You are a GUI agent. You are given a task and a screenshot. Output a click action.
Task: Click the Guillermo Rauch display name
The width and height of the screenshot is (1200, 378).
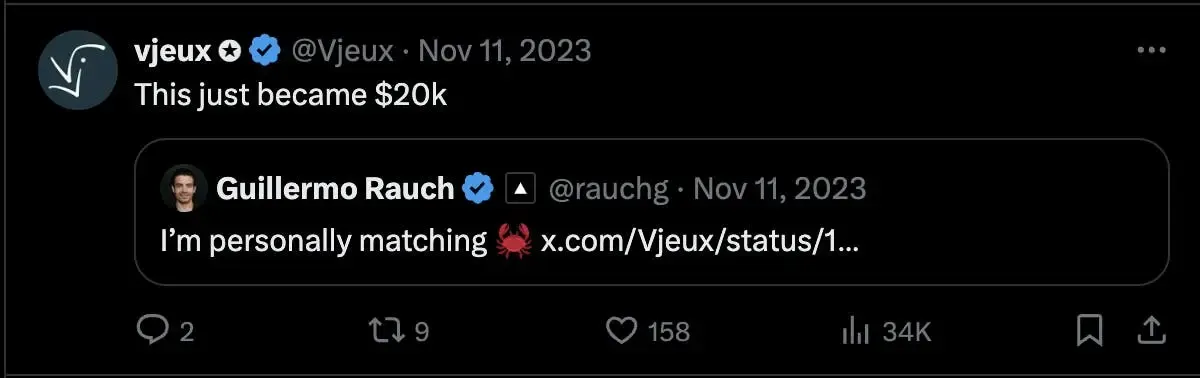pos(335,187)
